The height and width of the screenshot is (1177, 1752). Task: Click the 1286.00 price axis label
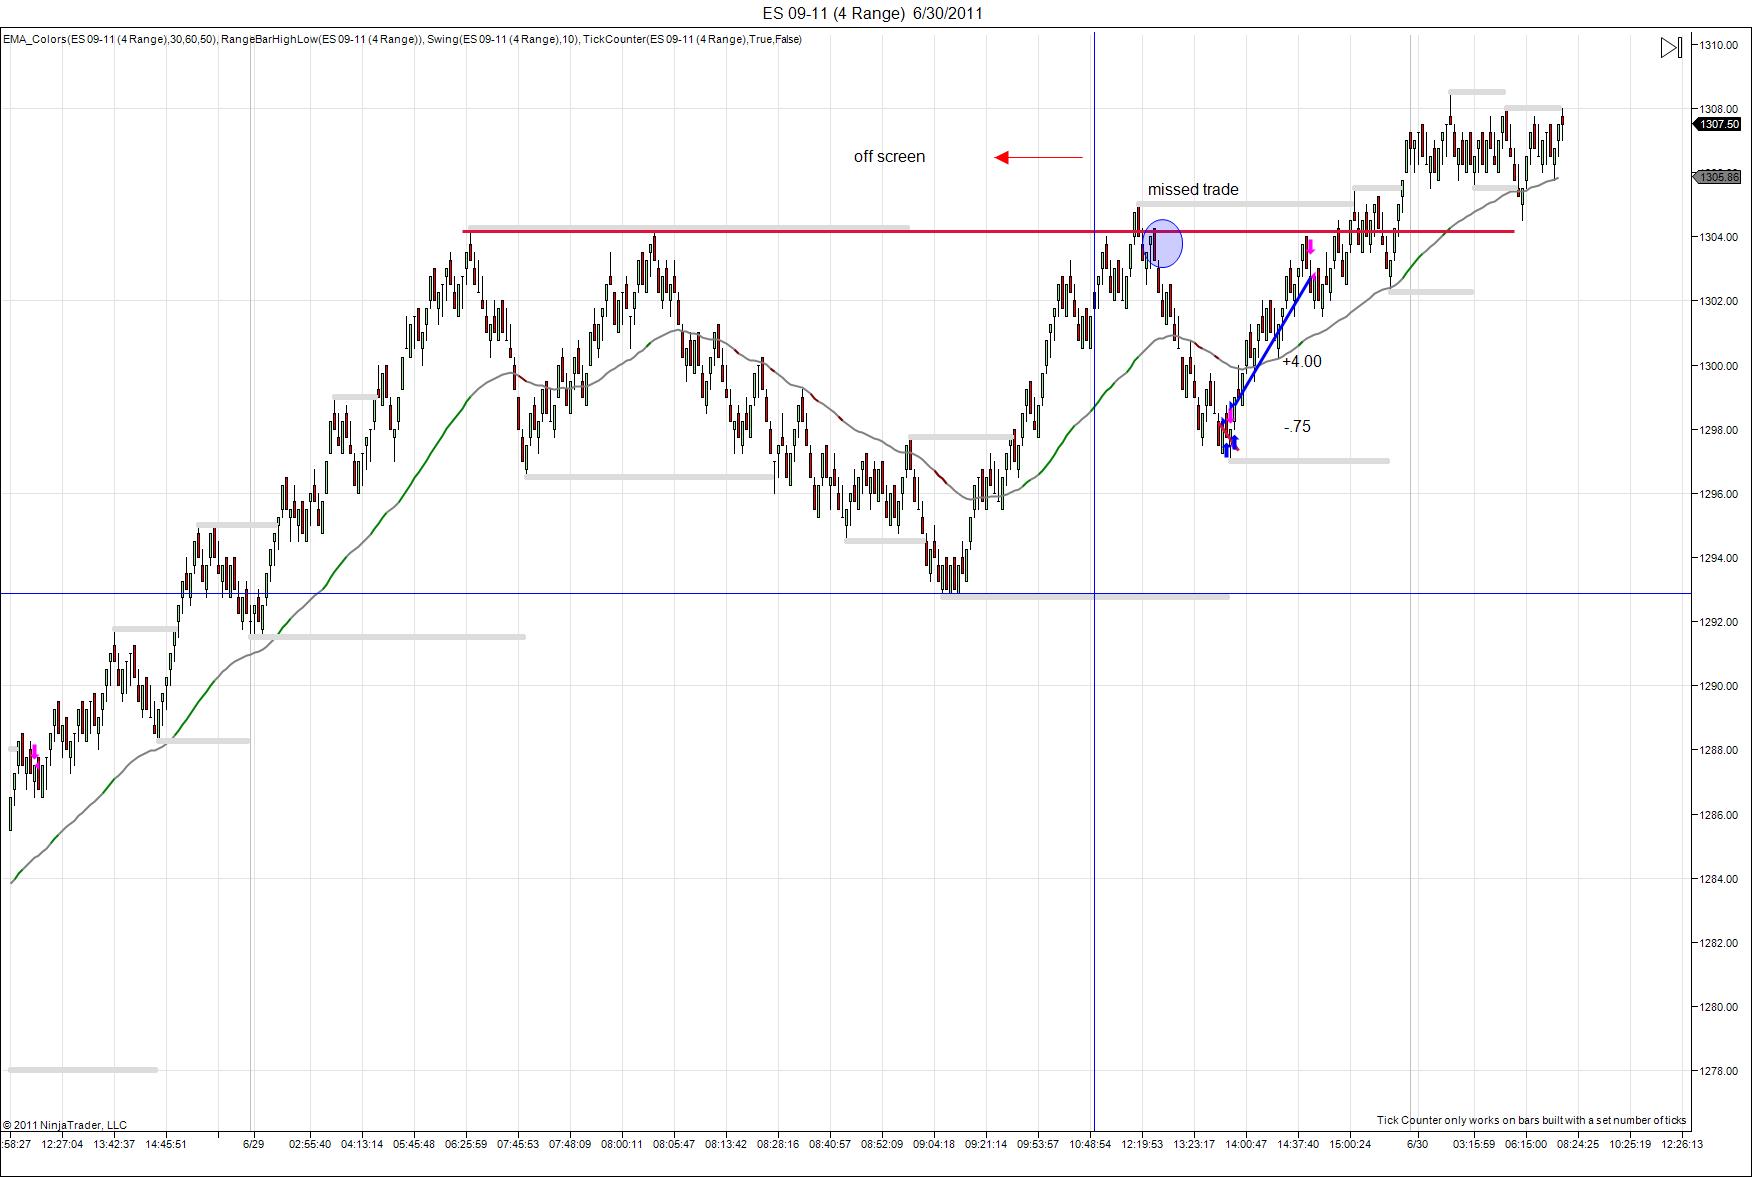click(x=1718, y=815)
